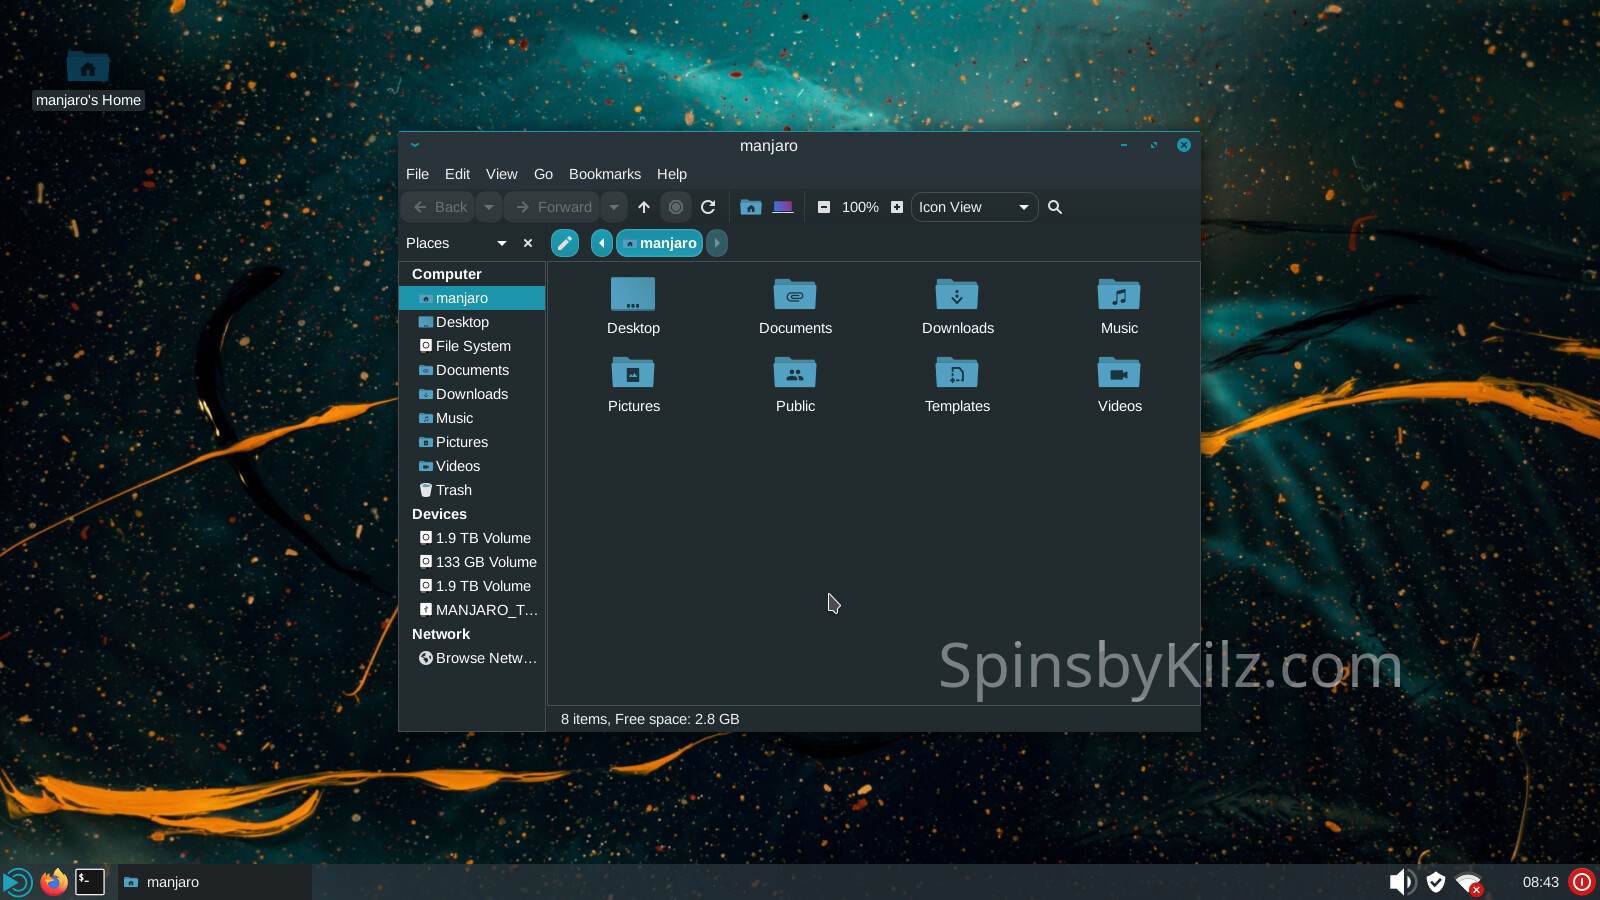Close the Places sidebar
The image size is (1600, 900).
[x=528, y=243]
